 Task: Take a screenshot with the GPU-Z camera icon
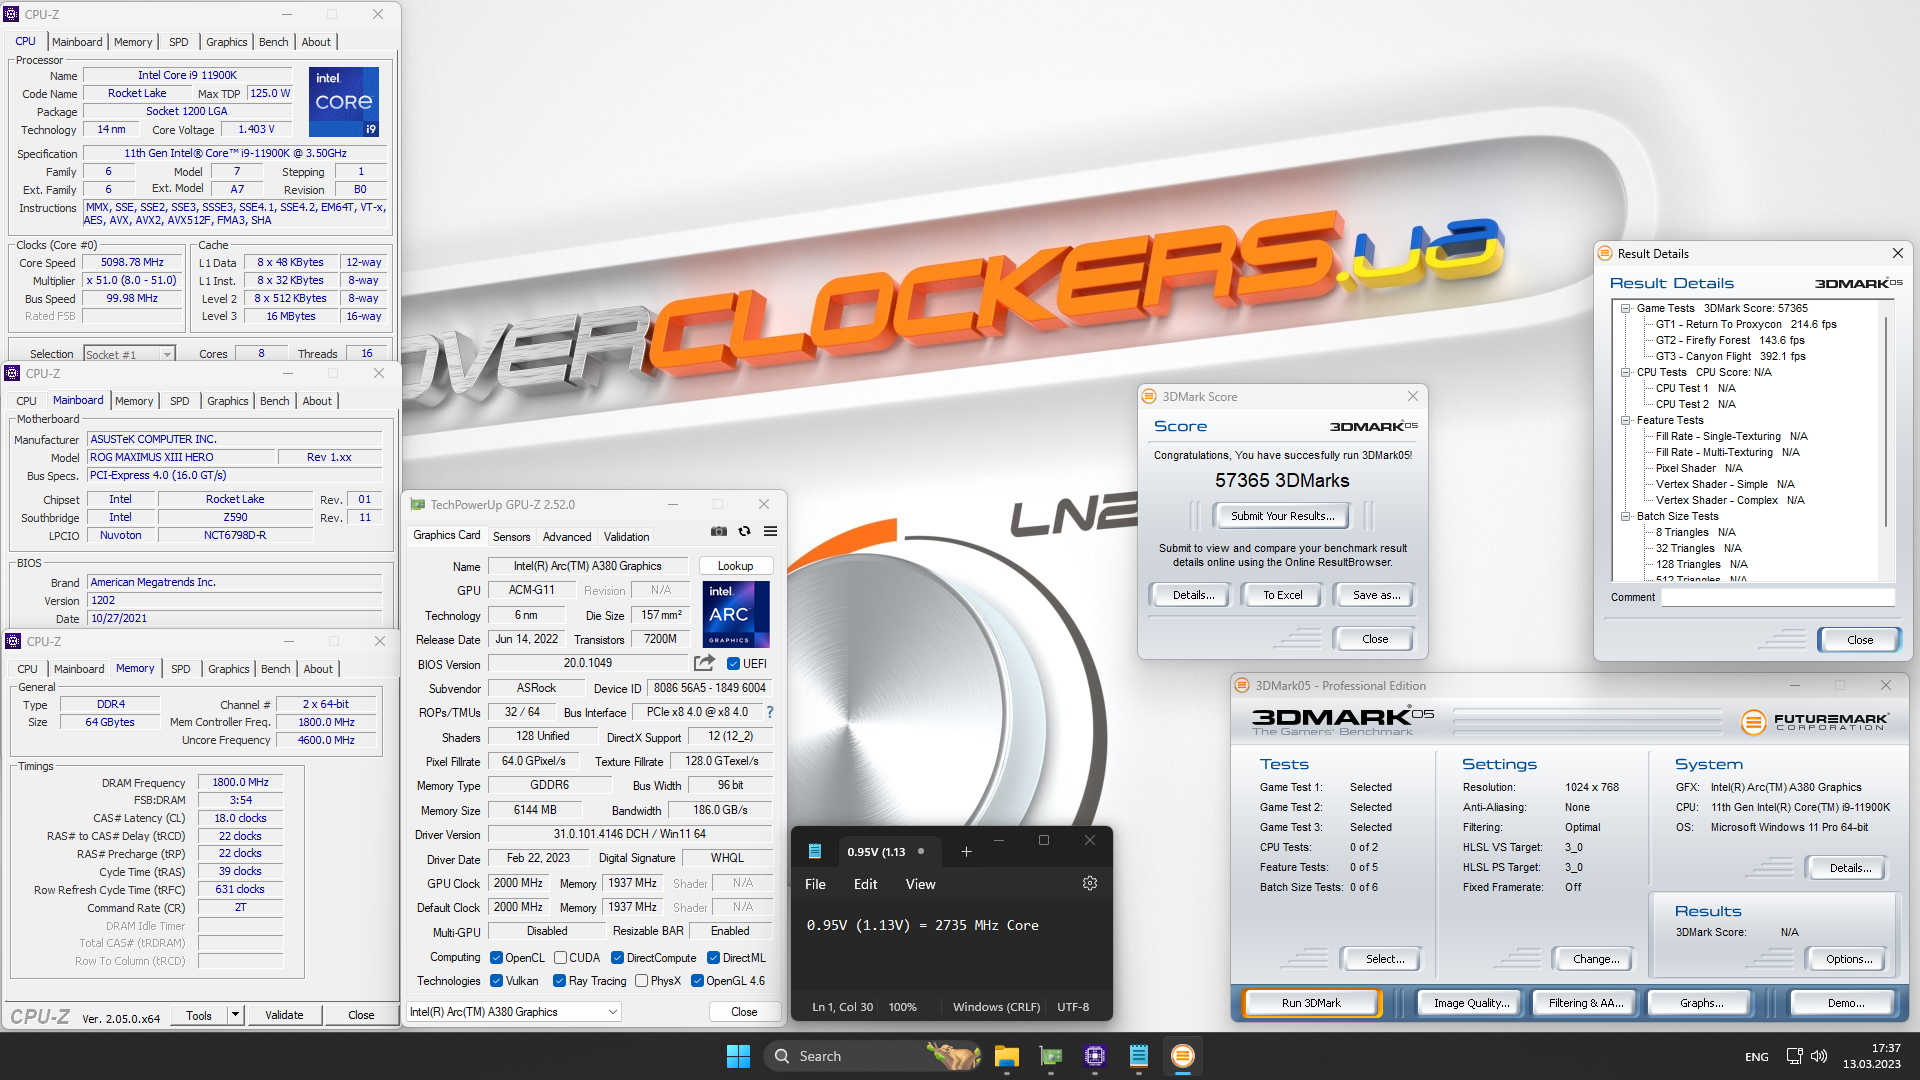pos(719,531)
